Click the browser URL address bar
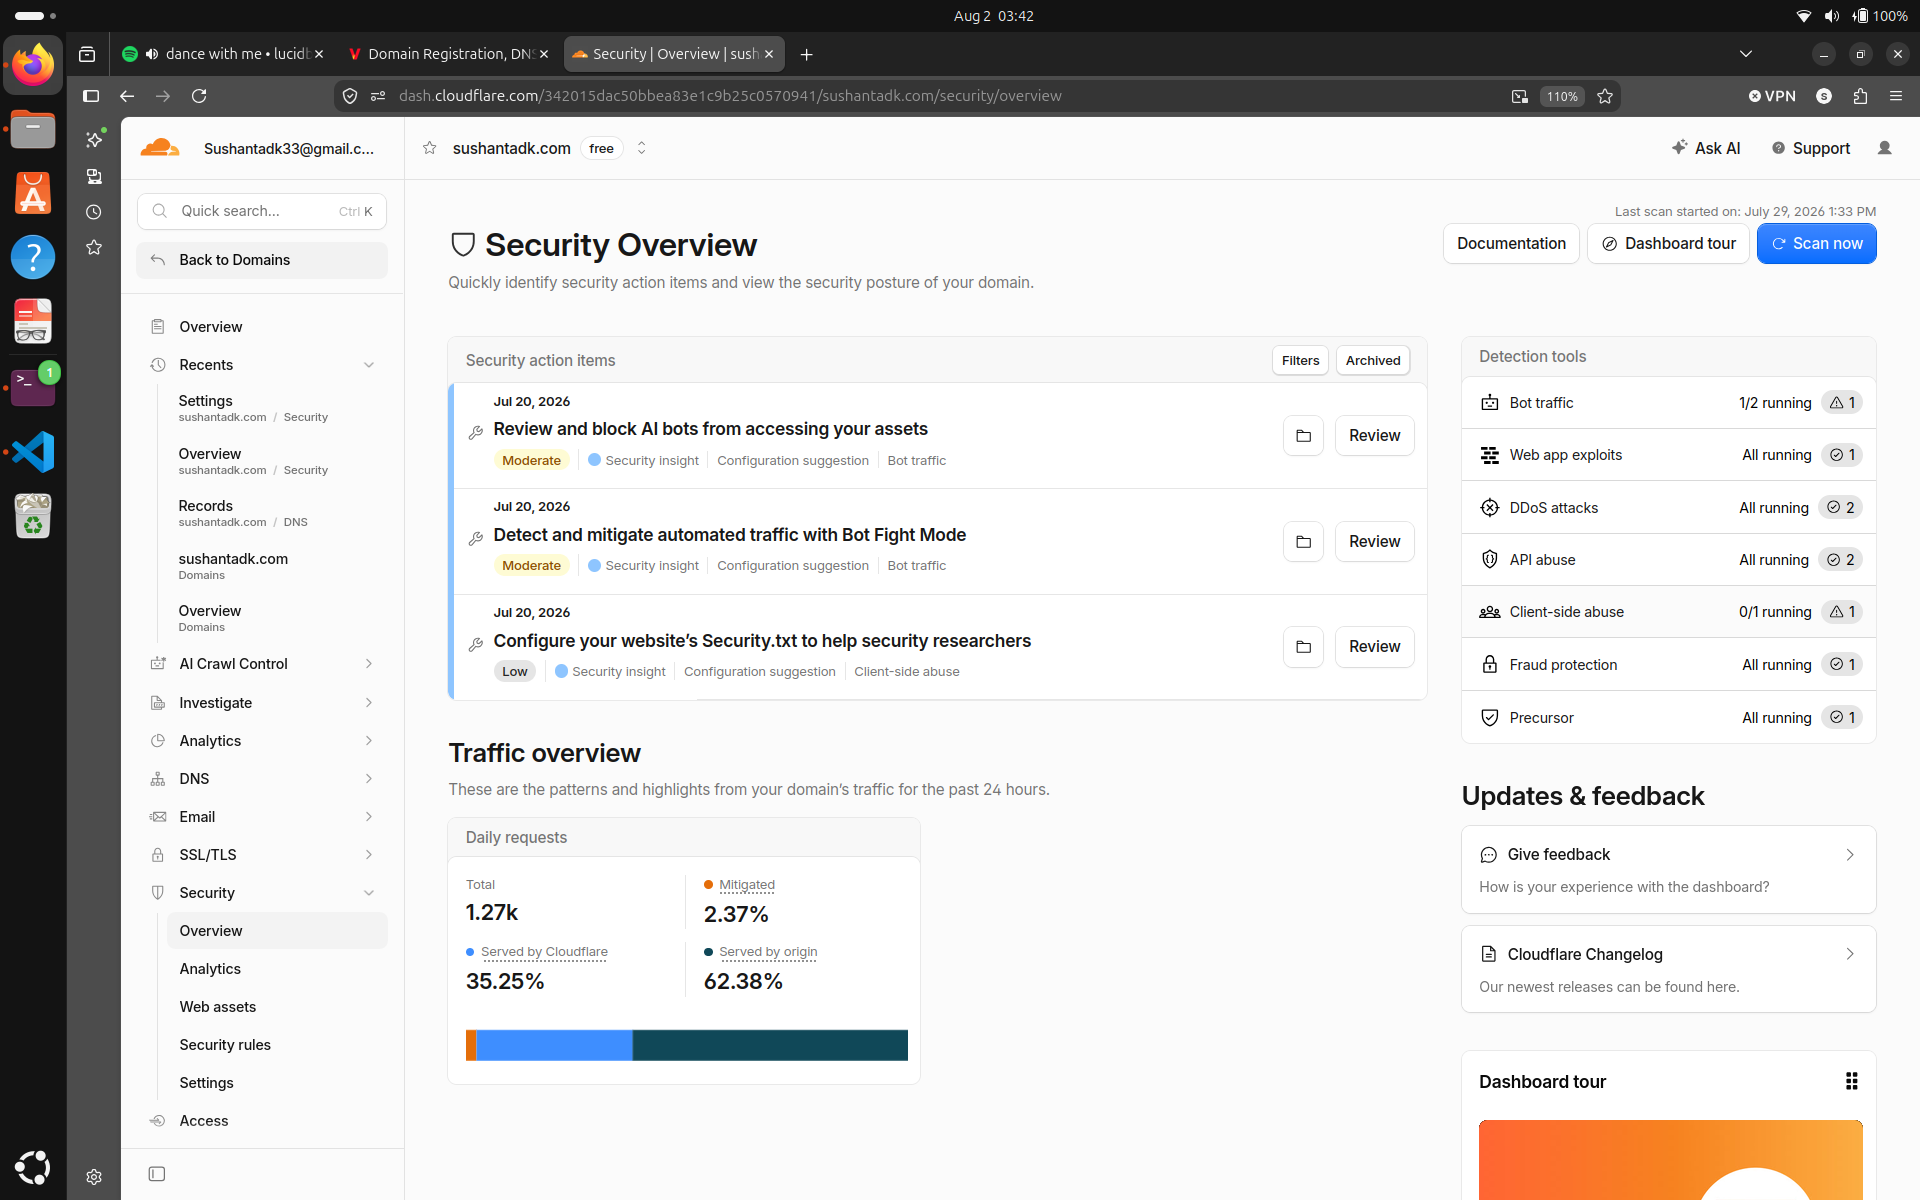1920x1200 pixels. 930,96
